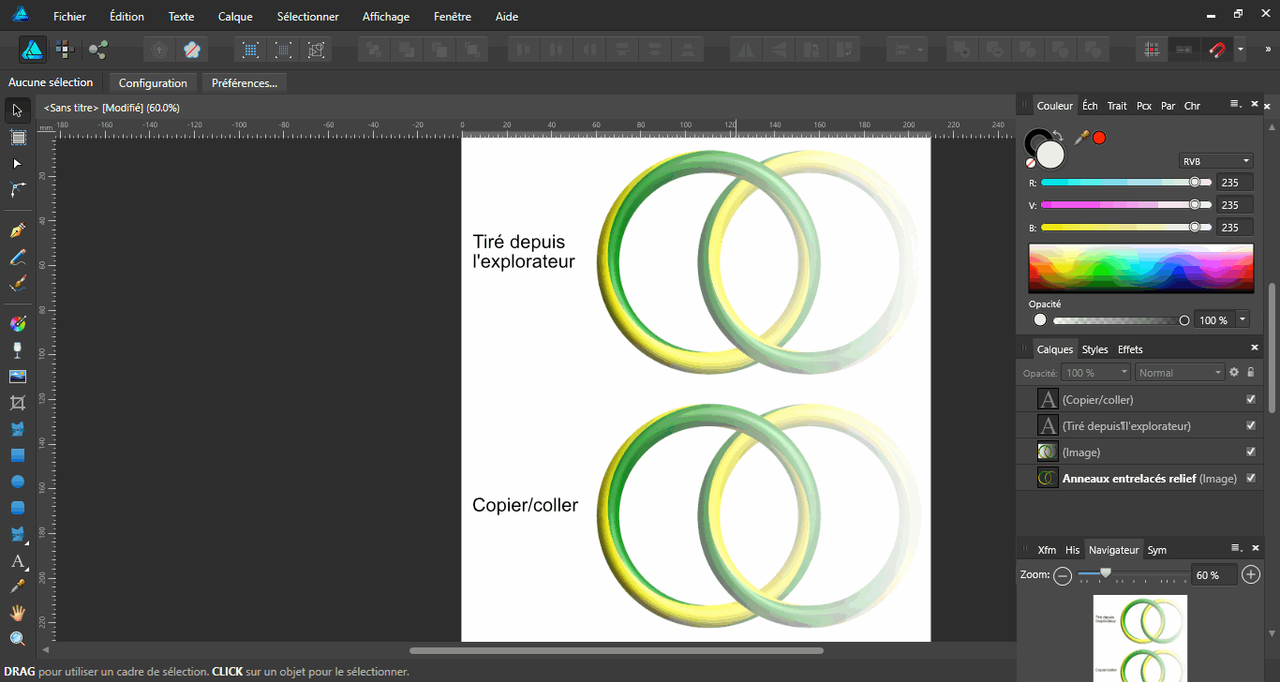Switch to the Effets tab
Screen dimensions: 1280x682
pos(1130,349)
